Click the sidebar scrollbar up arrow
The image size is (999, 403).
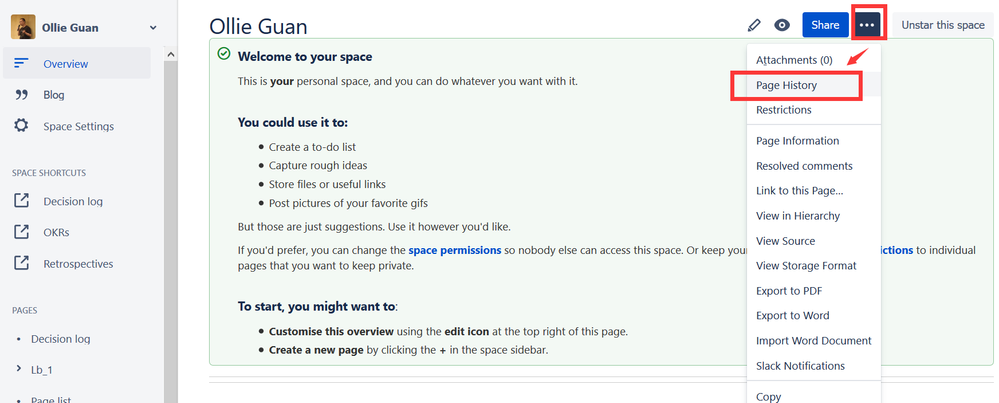coord(170,55)
